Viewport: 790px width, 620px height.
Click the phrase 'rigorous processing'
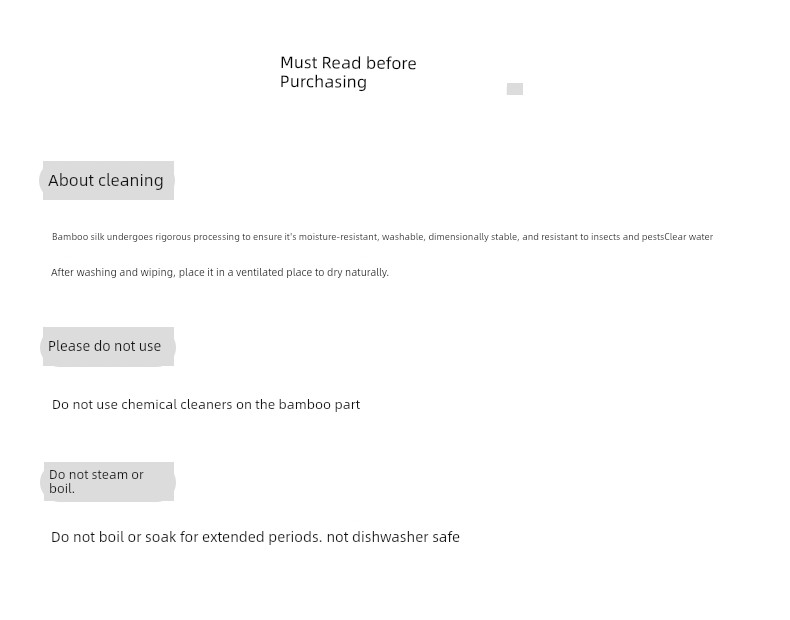coord(198,237)
